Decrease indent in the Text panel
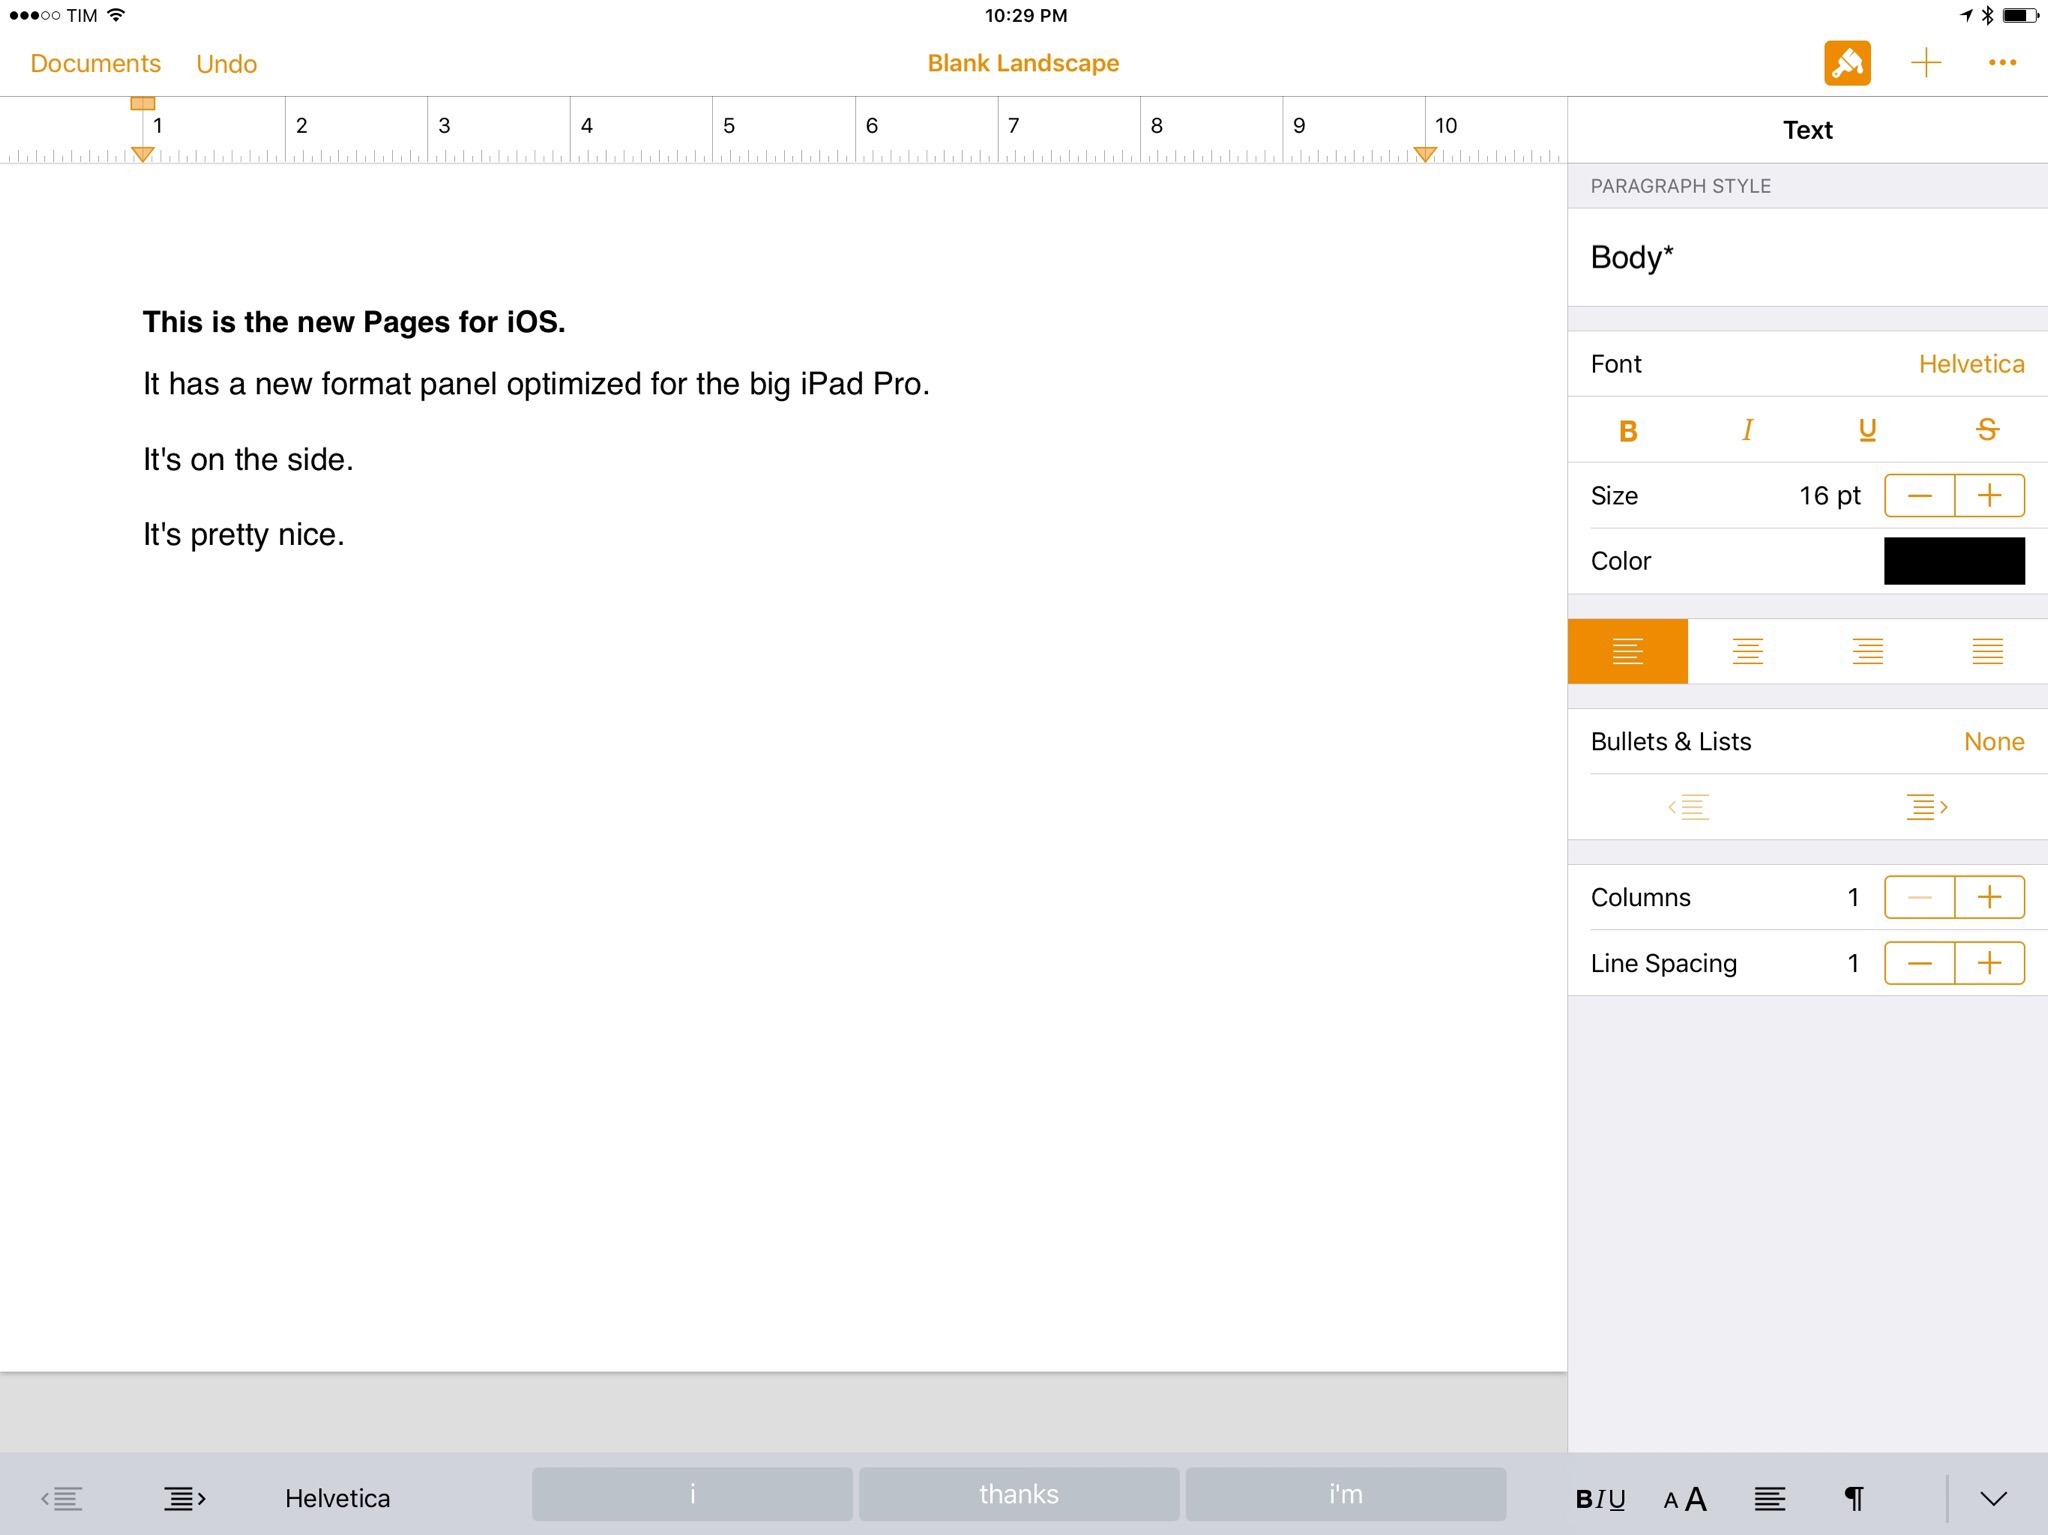2048x1535 pixels. (1688, 807)
